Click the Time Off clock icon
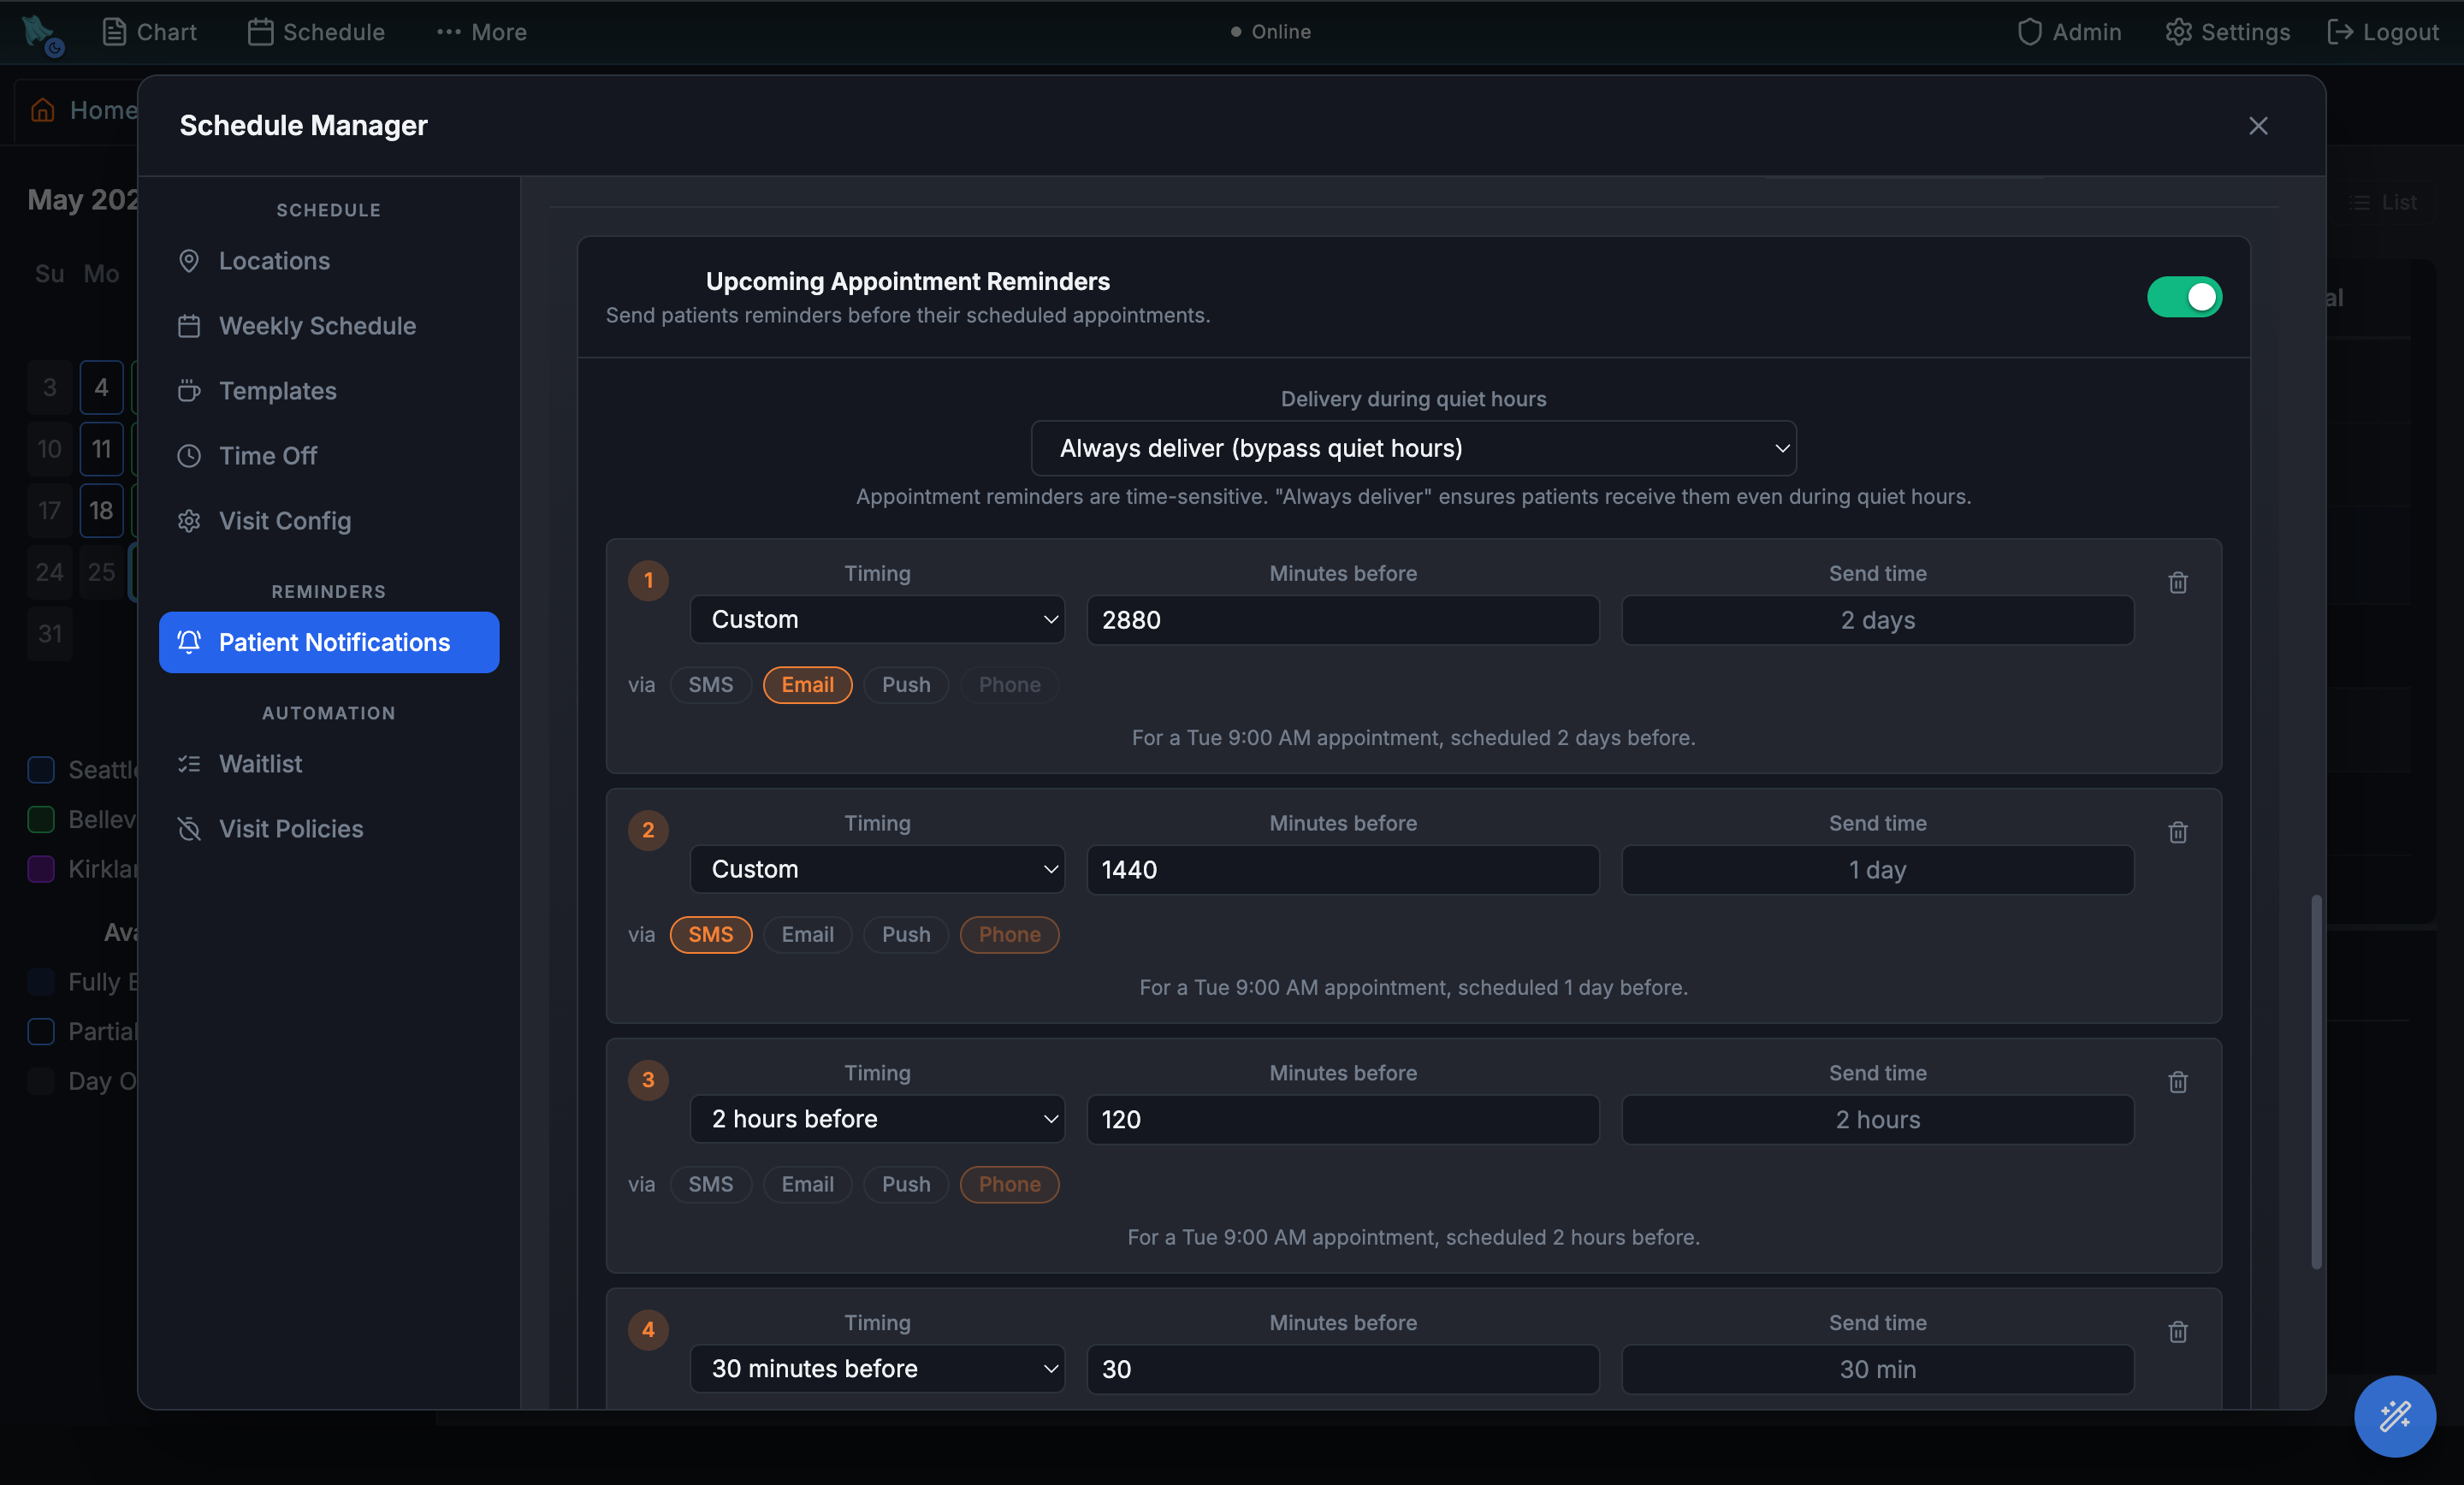 pyautogui.click(x=189, y=456)
